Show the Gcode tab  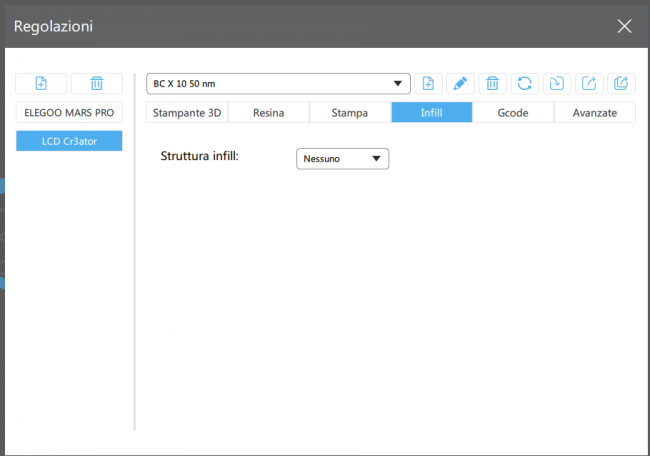tap(513, 113)
